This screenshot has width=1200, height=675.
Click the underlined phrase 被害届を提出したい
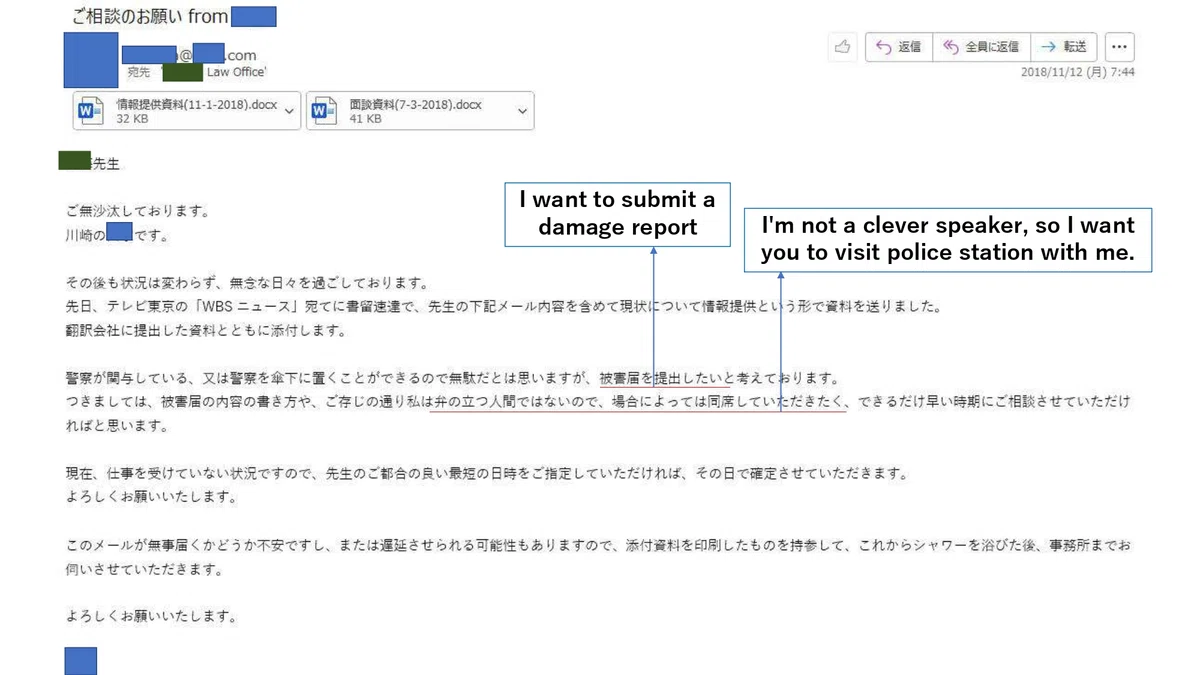664,378
